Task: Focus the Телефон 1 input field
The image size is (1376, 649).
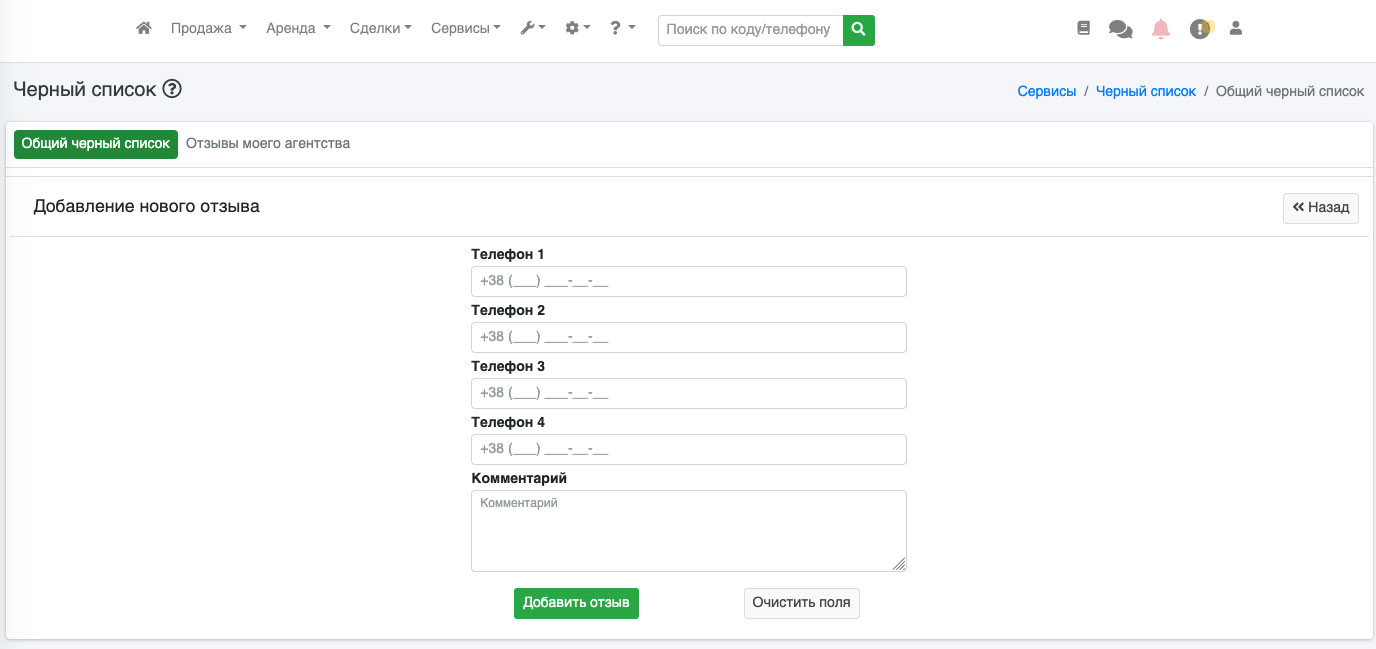Action: click(x=689, y=281)
